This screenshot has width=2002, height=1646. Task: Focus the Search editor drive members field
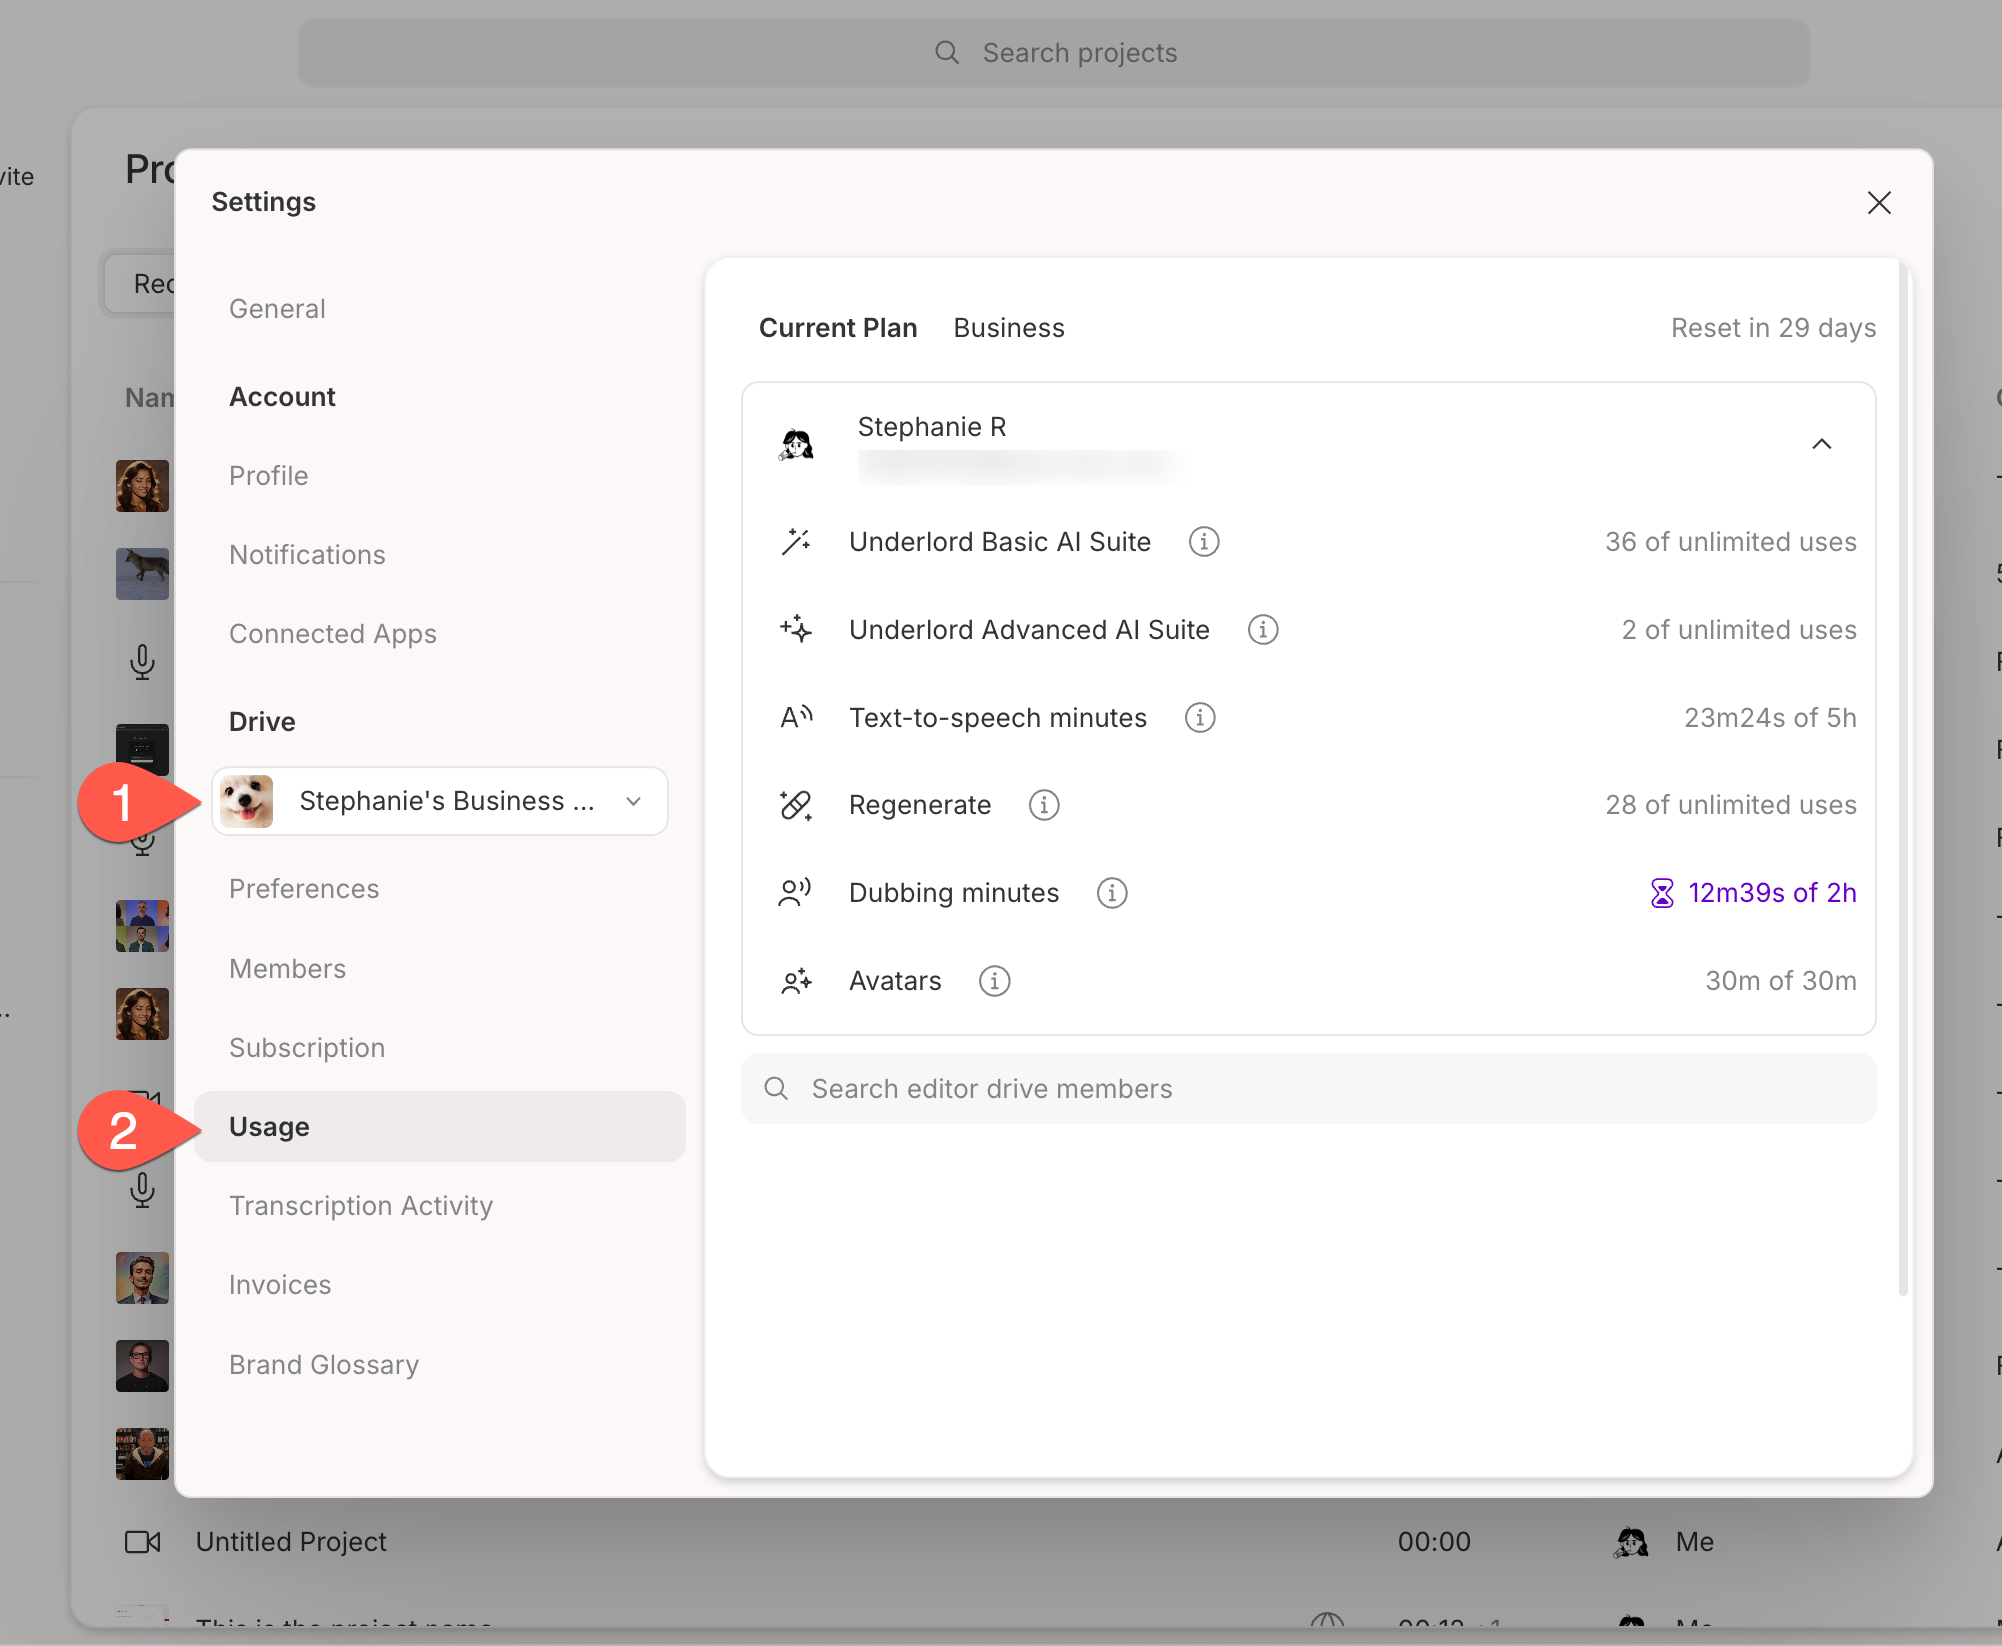1308,1089
